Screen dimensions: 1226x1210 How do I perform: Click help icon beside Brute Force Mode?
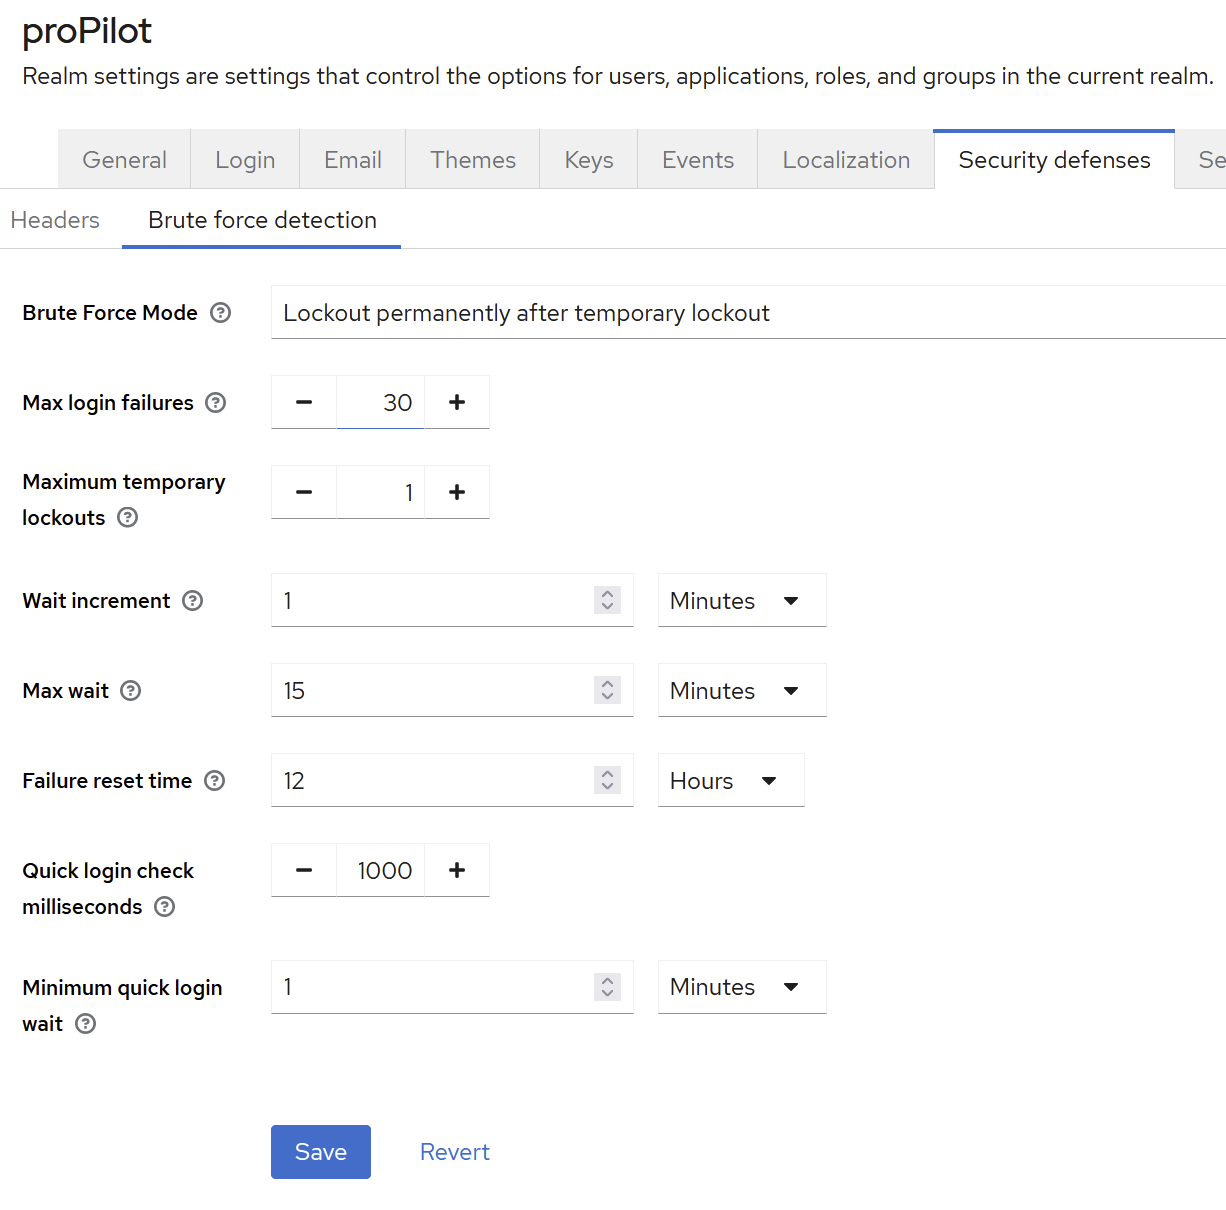point(221,313)
